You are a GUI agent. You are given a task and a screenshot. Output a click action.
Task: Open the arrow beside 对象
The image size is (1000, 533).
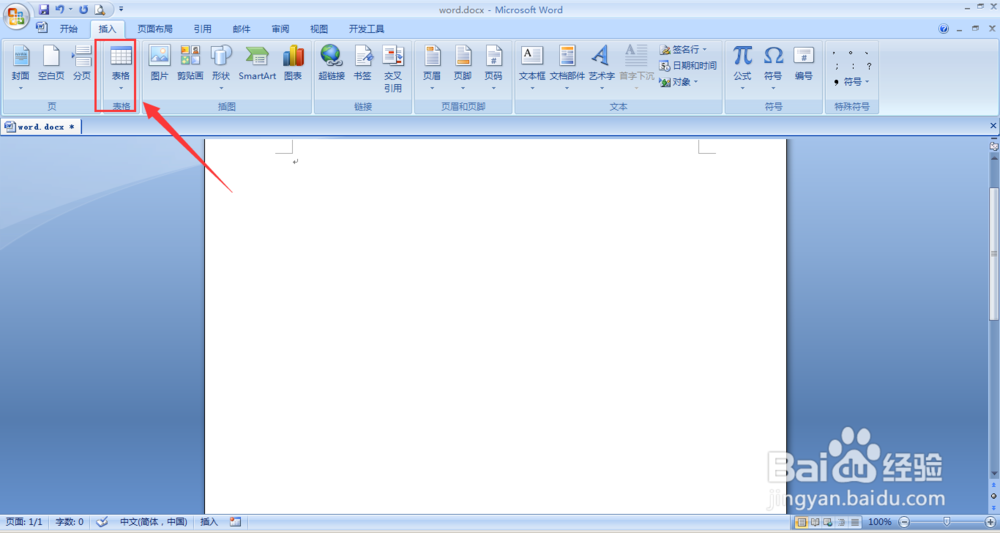(x=696, y=82)
